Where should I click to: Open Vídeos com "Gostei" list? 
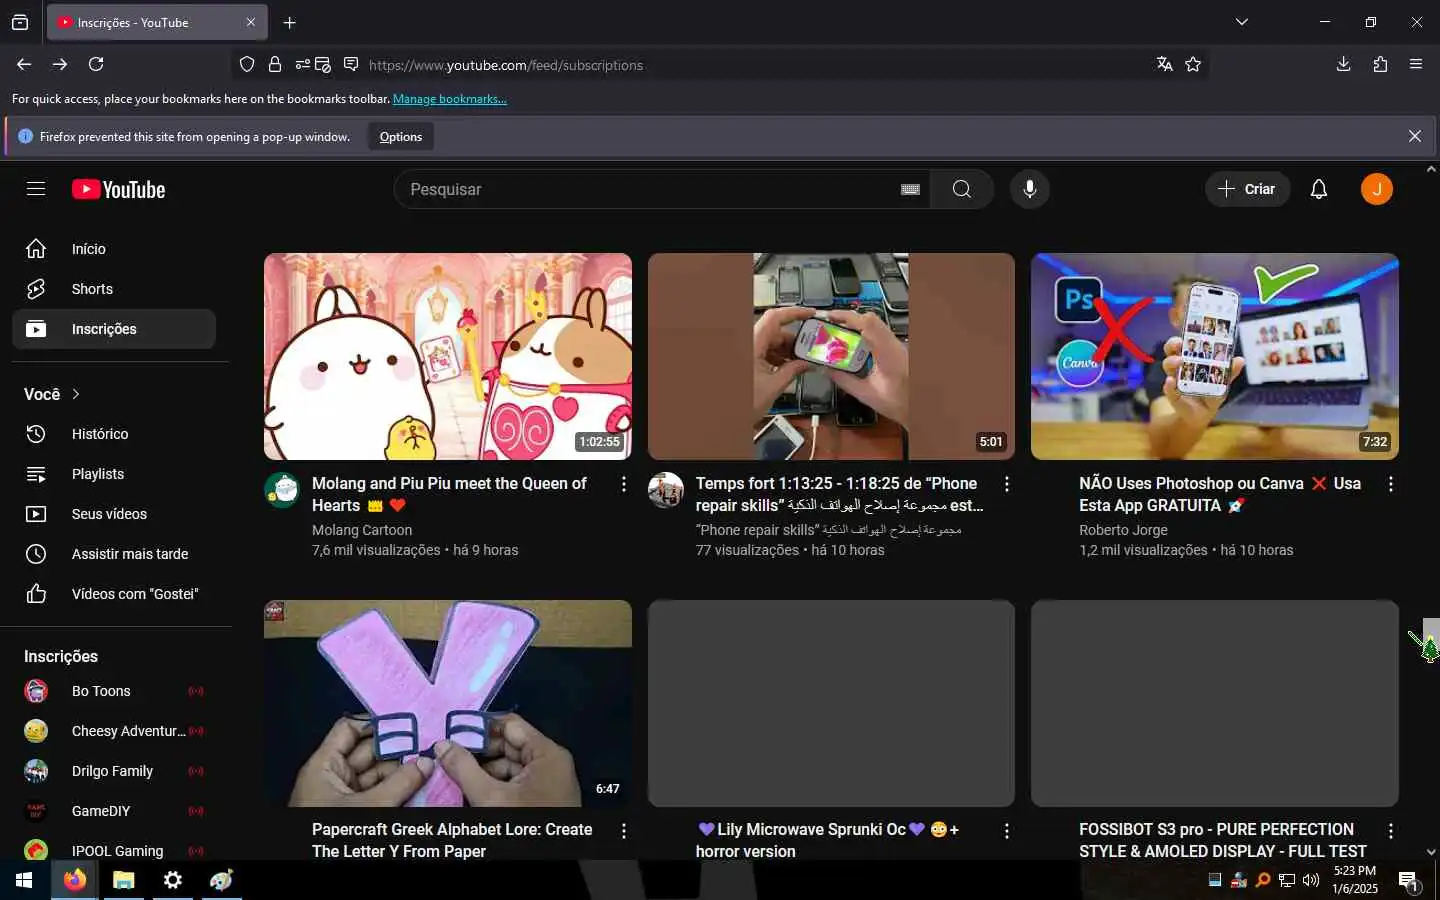pyautogui.click(x=114, y=594)
